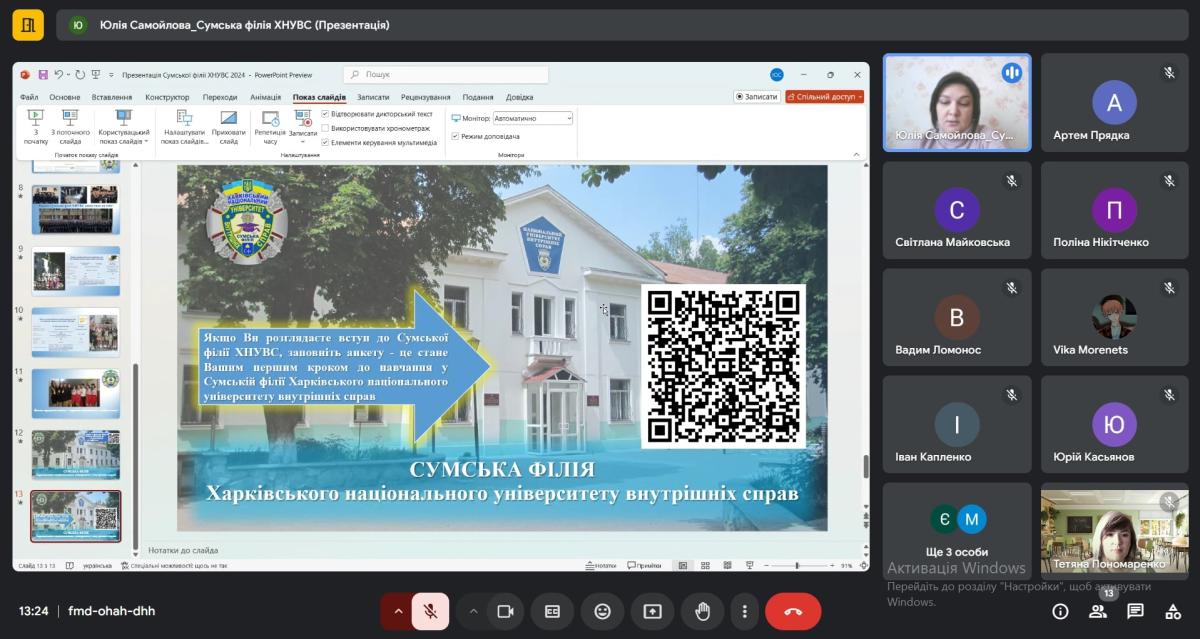Open the 'Ще 3 особи' participants tile
Screen dimensions: 1200x639
pyautogui.click(x=957, y=532)
